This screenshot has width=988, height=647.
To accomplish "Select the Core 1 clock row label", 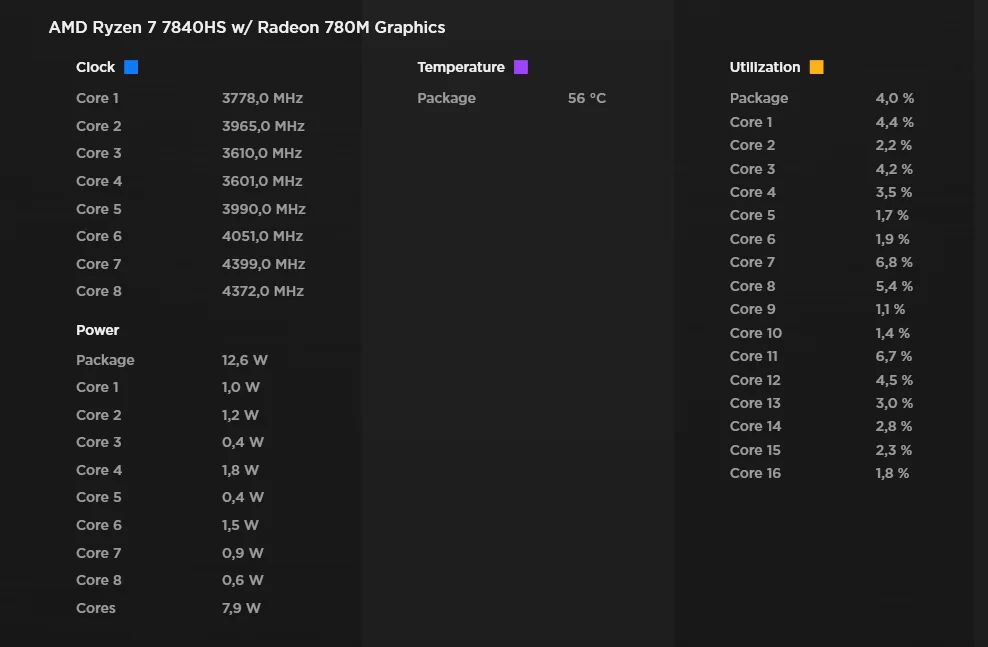I will 98,98.
